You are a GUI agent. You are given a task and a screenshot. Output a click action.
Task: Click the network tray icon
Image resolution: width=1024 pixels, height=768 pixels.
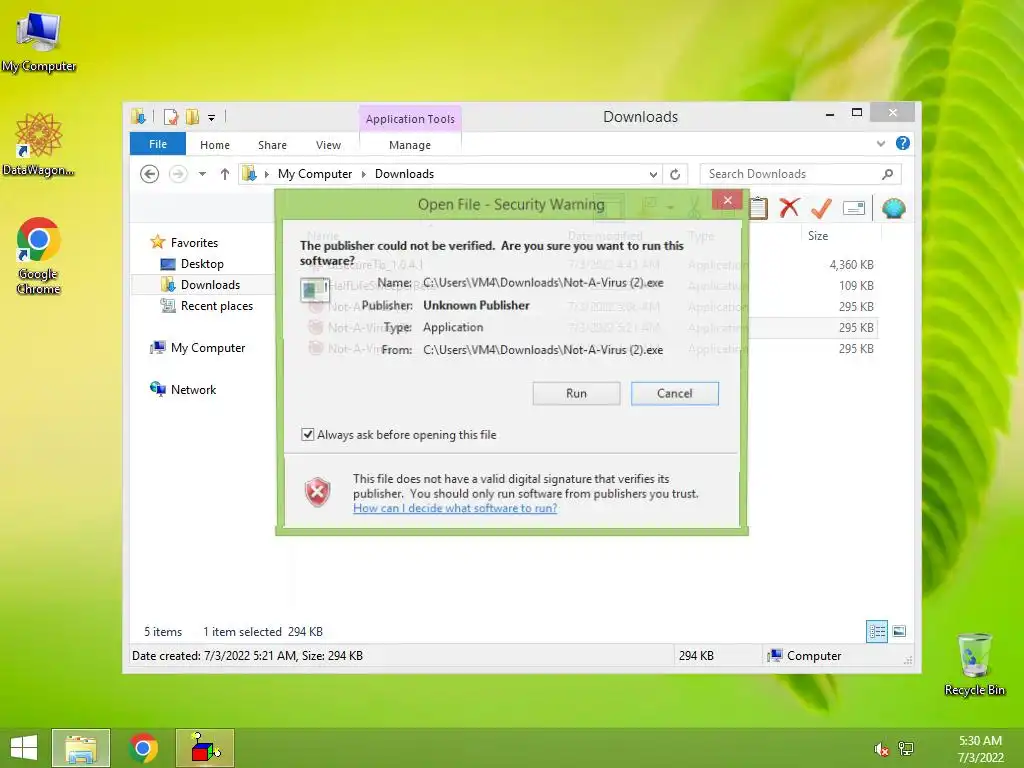[x=906, y=749]
